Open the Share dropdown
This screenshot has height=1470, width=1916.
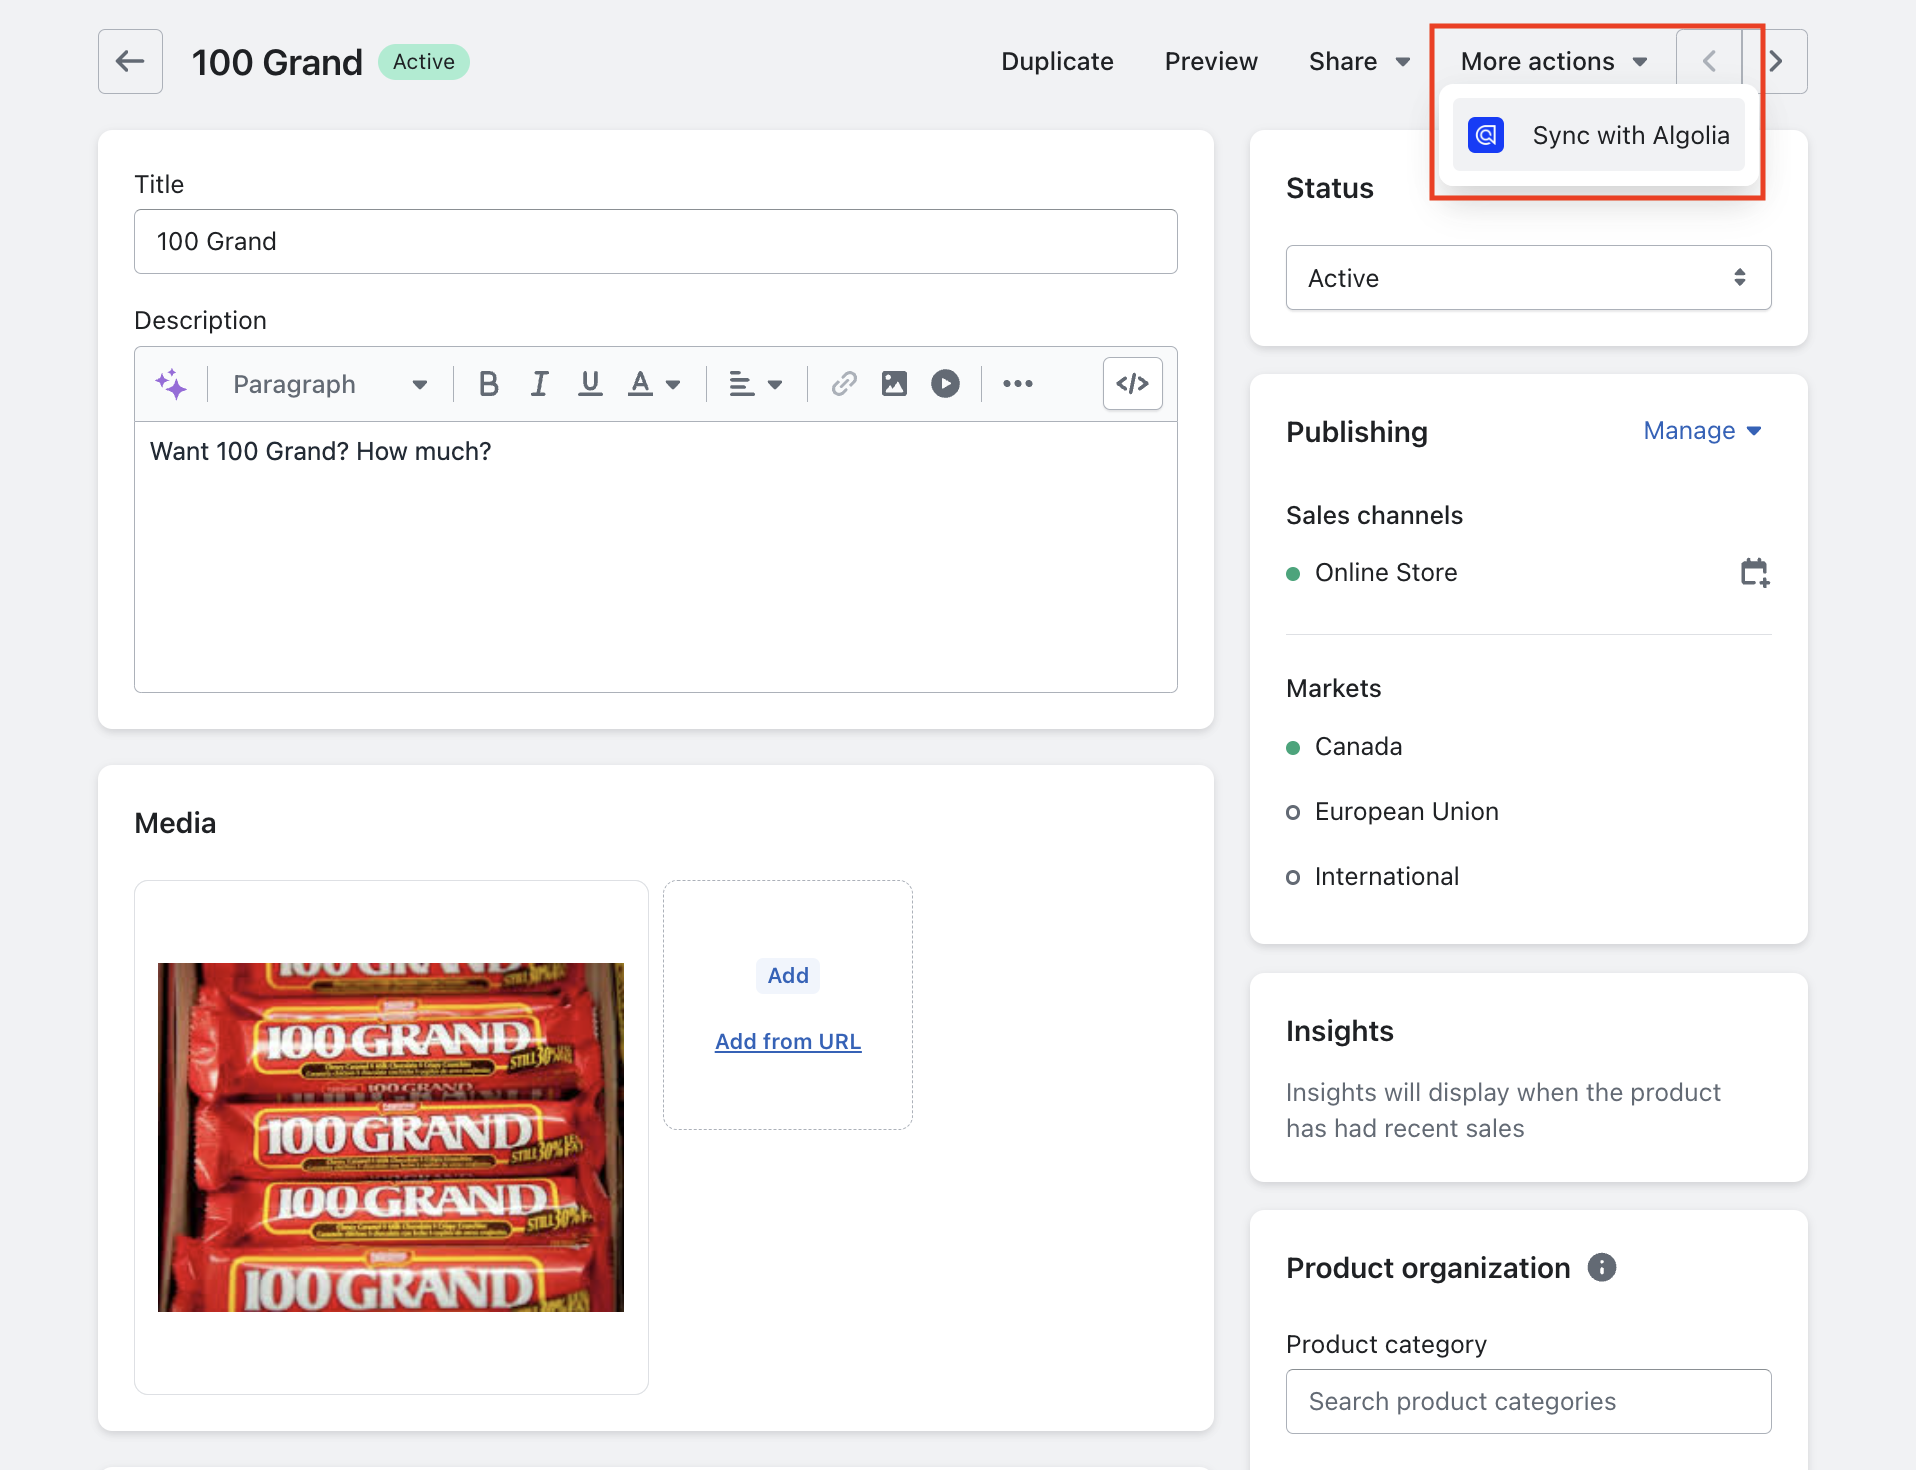pos(1360,62)
